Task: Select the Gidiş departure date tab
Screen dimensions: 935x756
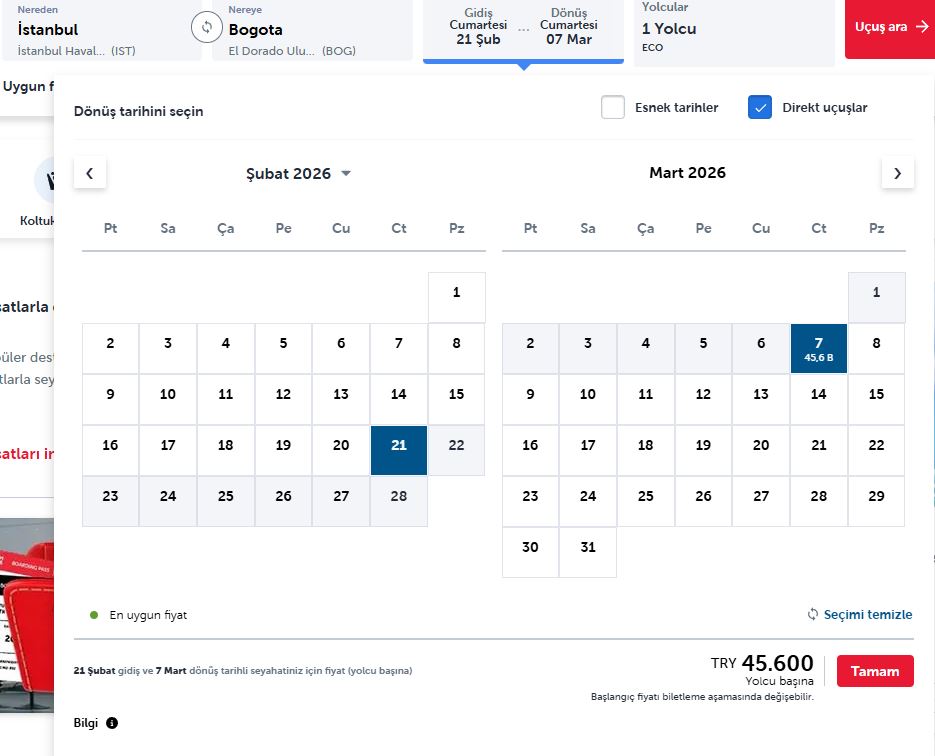Action: click(478, 32)
